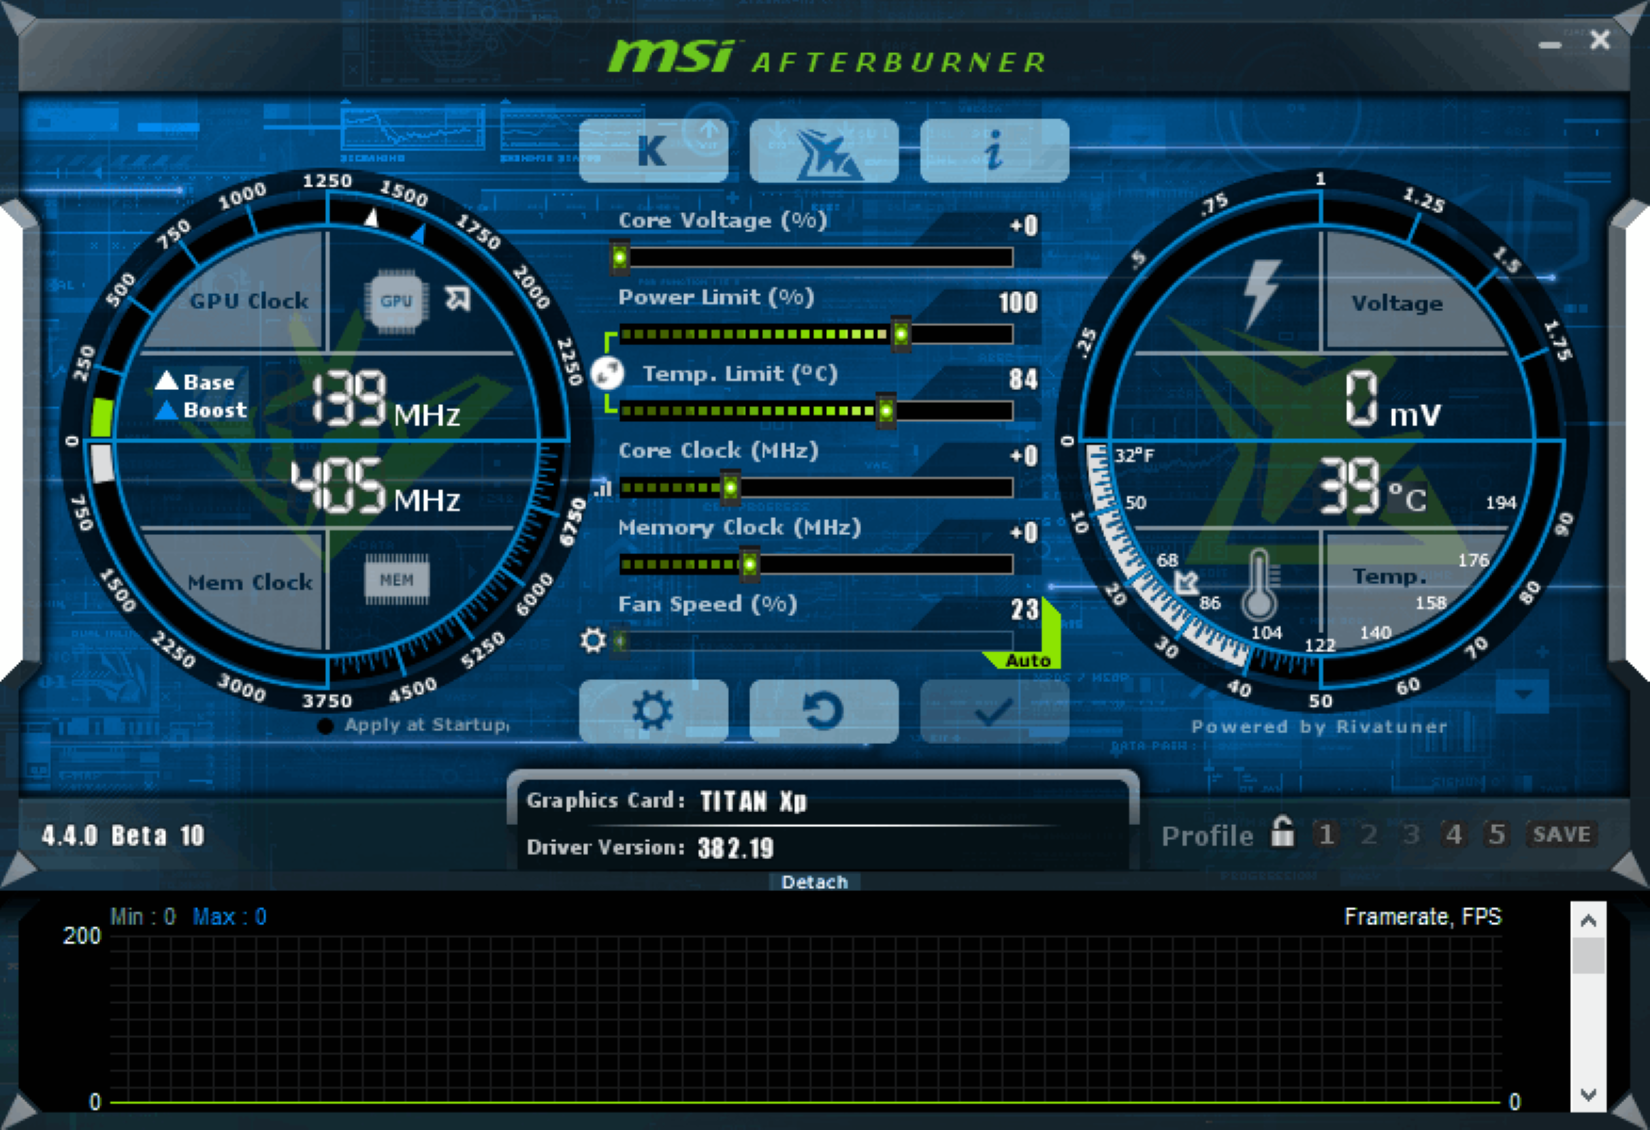Click the 'Min : 0' graph label
The width and height of the screenshot is (1650, 1130).
pos(143,917)
